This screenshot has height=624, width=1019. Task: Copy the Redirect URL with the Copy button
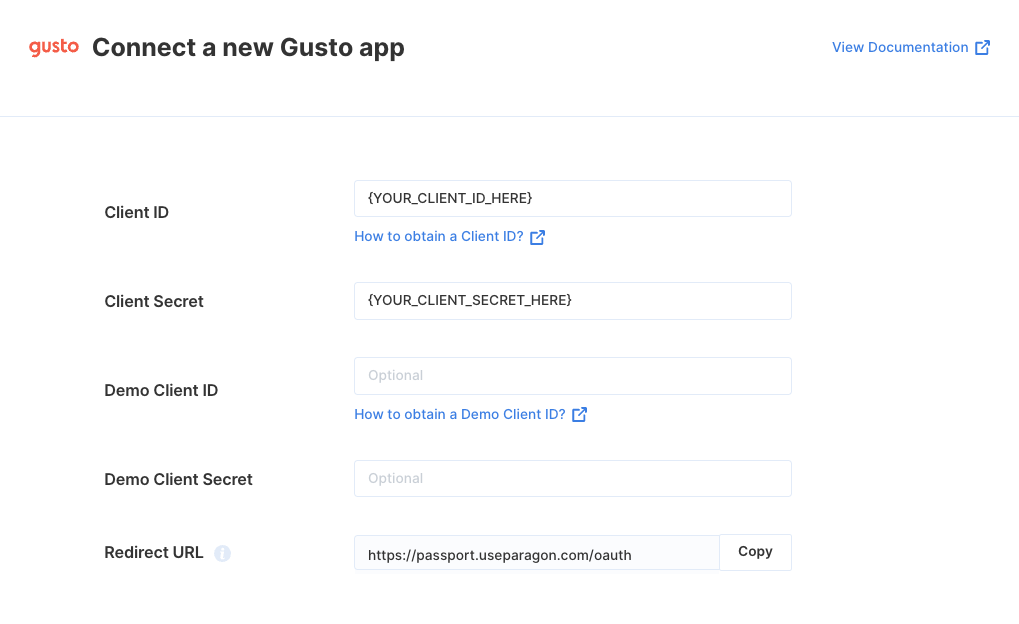[755, 552]
